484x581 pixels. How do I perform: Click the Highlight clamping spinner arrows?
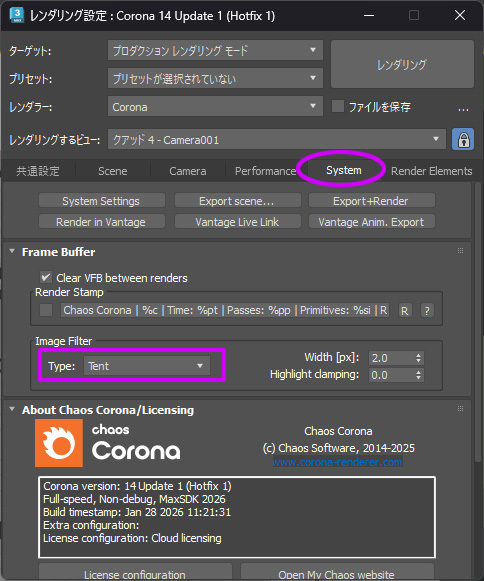tap(418, 375)
